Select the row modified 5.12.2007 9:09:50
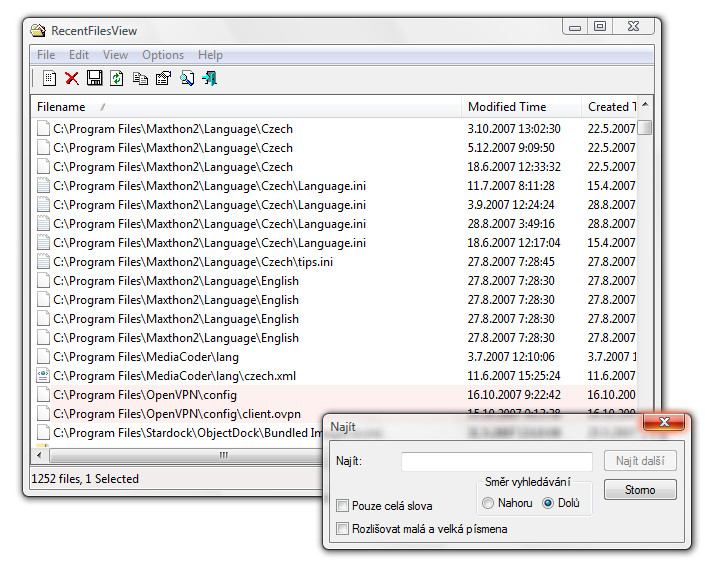 (x=334, y=148)
